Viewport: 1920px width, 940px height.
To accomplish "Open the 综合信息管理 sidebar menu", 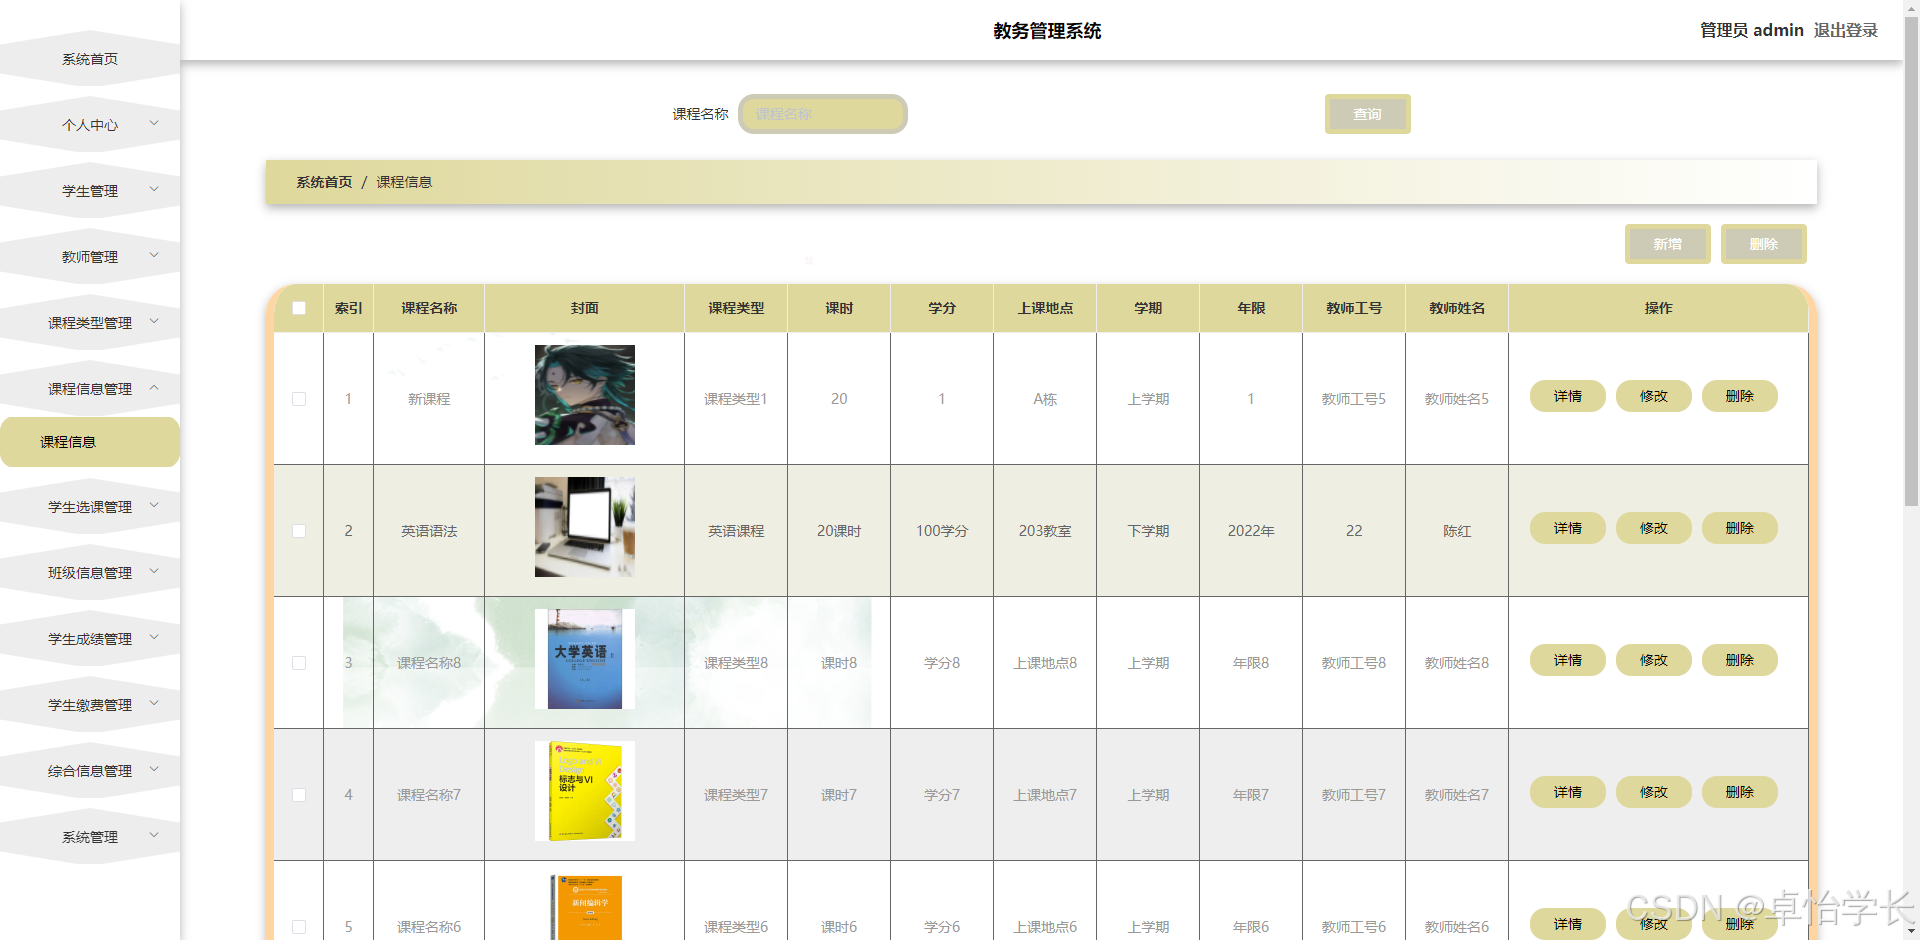I will pos(90,771).
